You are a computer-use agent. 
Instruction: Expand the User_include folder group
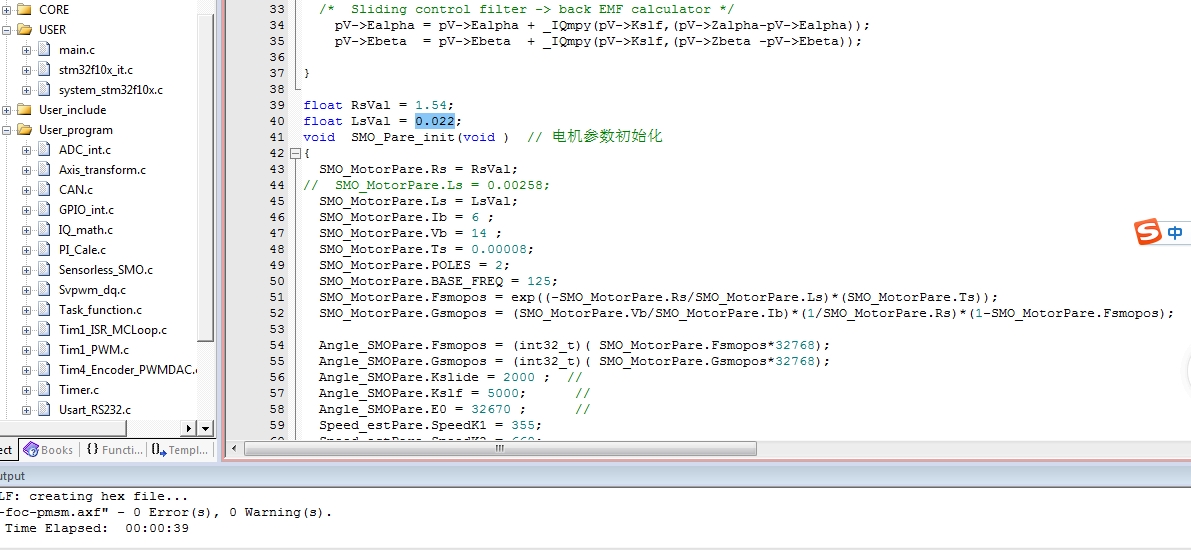6,110
